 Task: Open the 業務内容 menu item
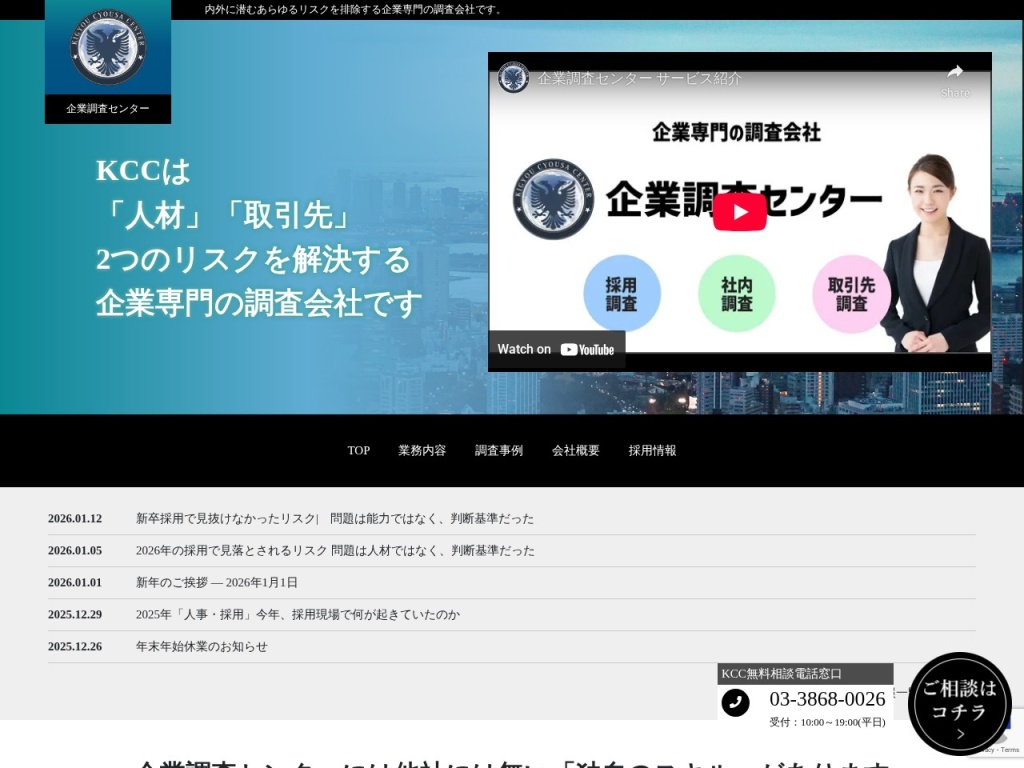tap(422, 451)
